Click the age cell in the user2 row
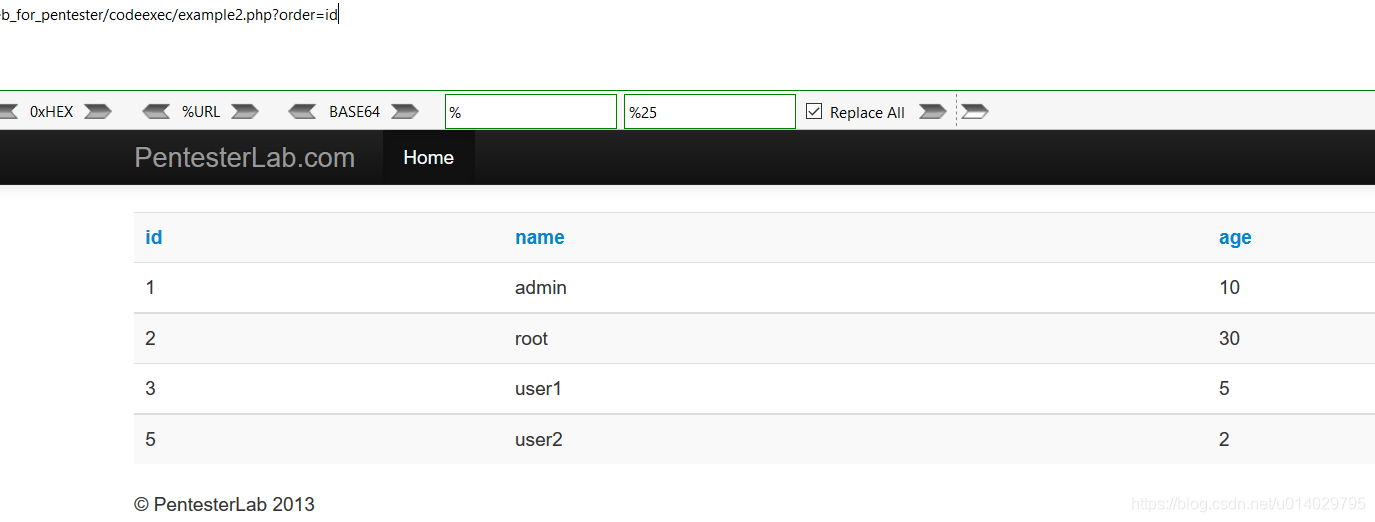 pos(1291,439)
